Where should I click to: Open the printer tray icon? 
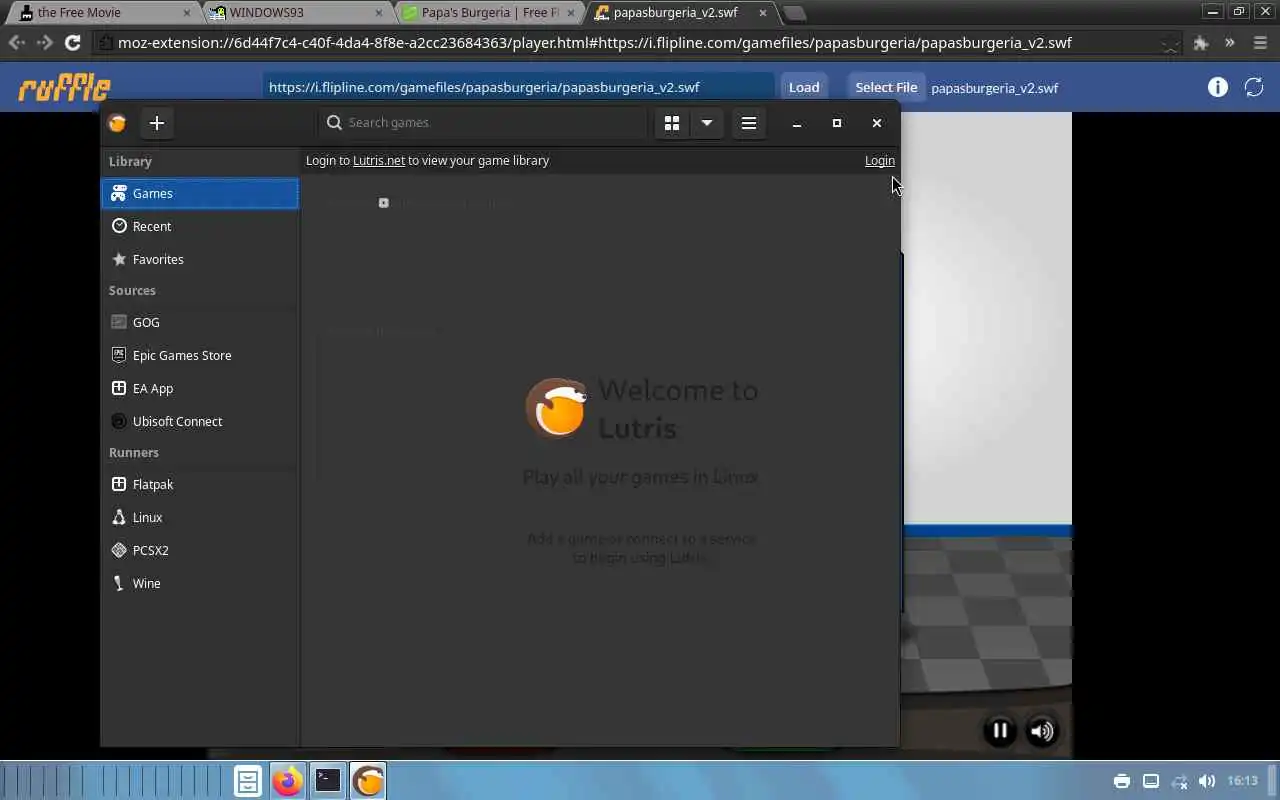pos(1122,781)
